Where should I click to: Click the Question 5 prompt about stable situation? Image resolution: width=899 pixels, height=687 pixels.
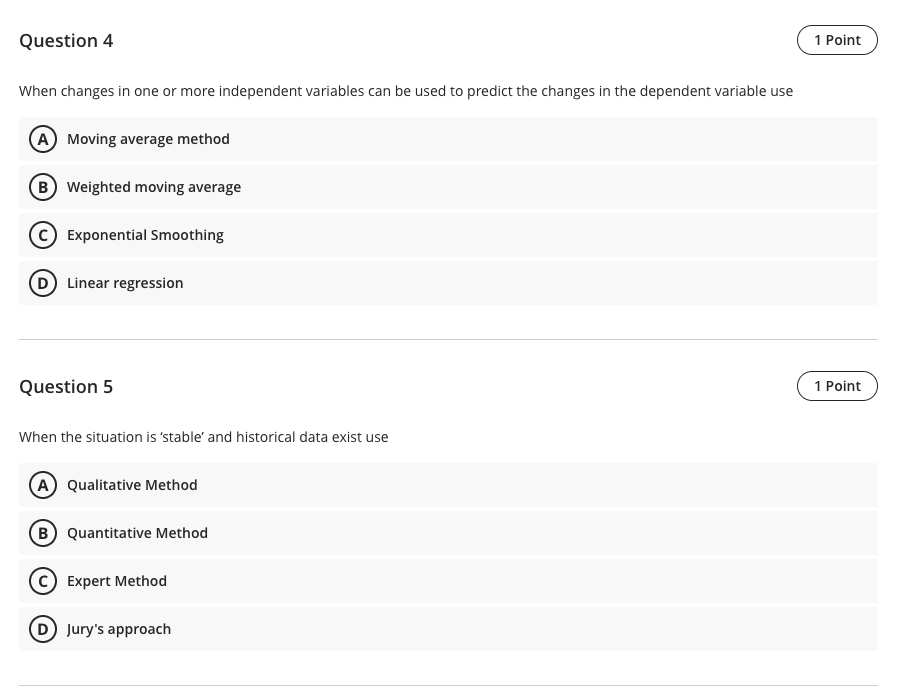tap(204, 437)
